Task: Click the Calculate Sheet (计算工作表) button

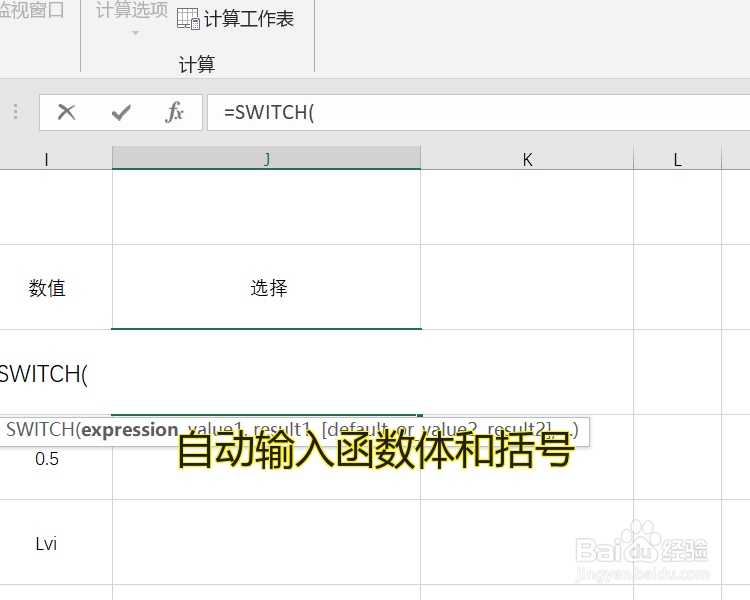Action: click(x=235, y=19)
